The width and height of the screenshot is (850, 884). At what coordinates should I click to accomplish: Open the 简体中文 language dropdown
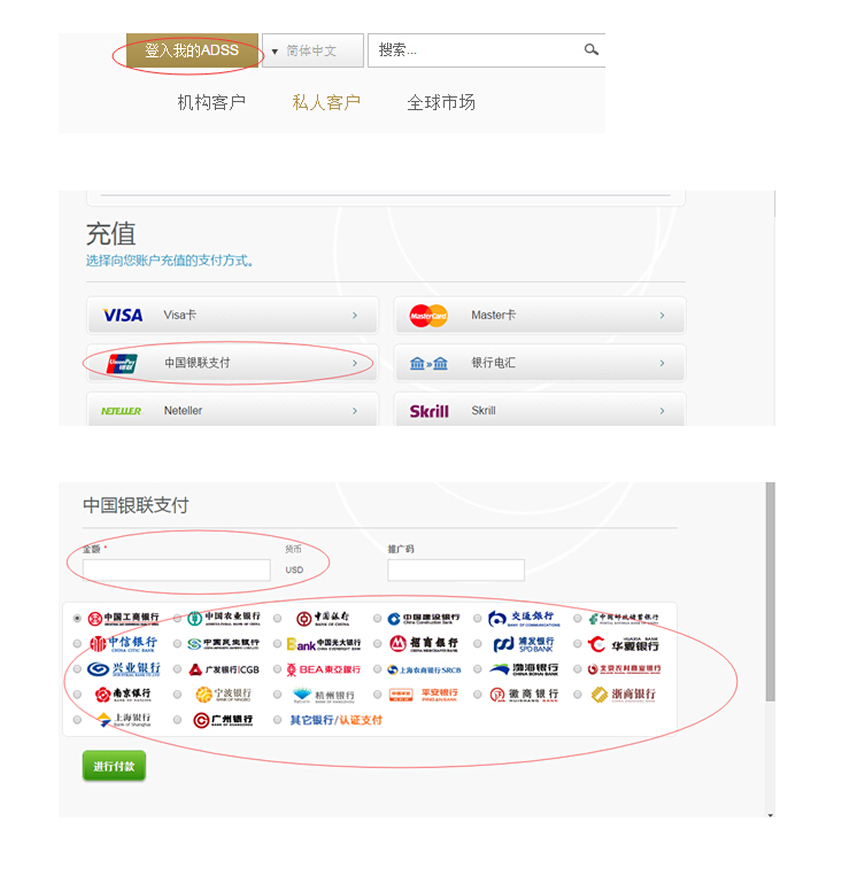tap(313, 51)
